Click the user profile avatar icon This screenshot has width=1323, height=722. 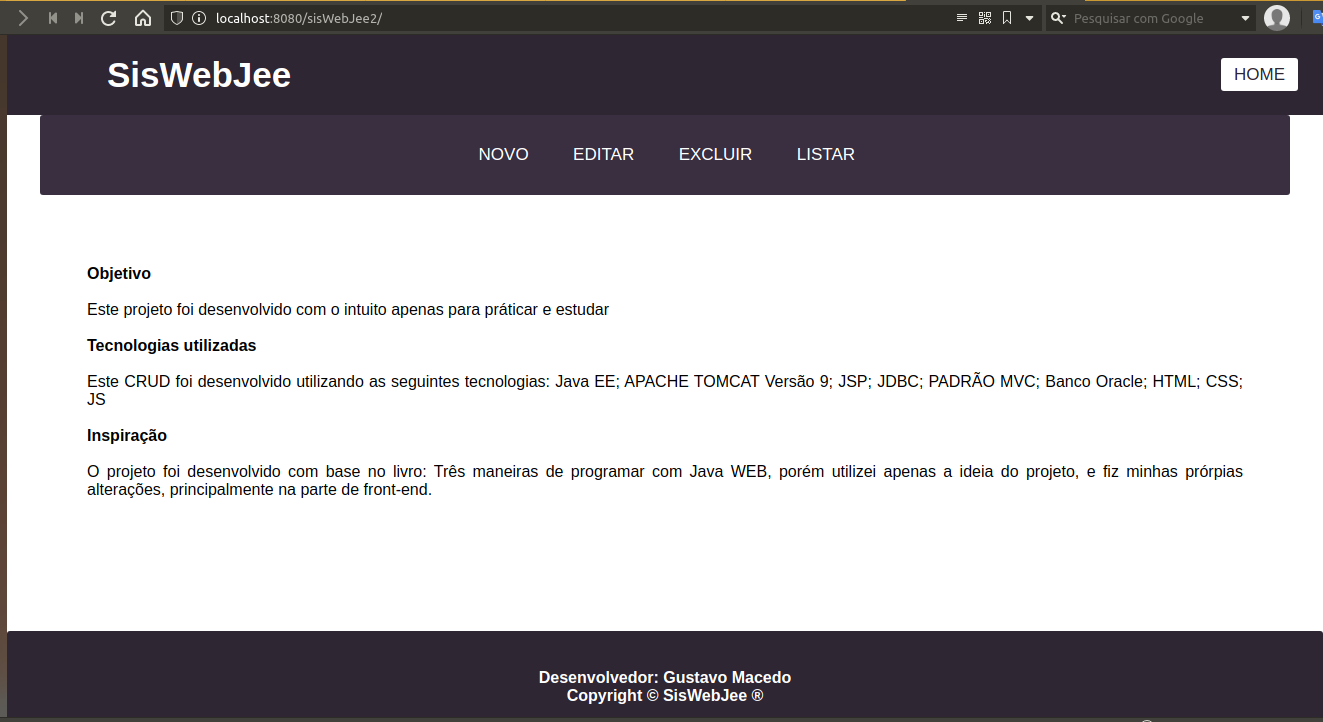(x=1277, y=17)
